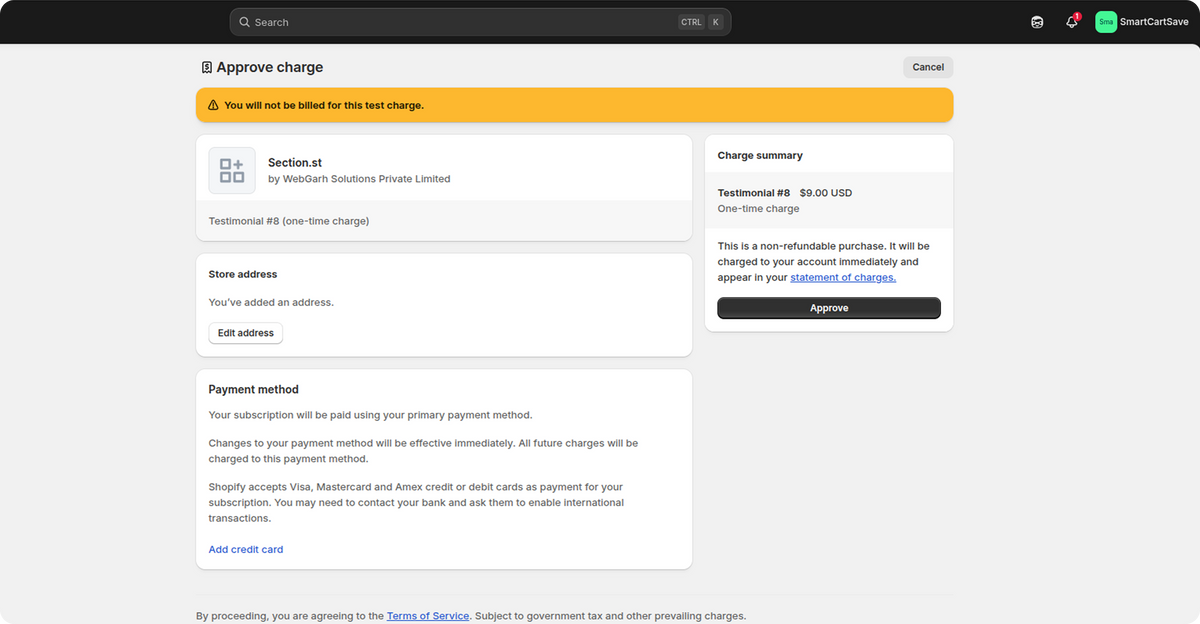Open the statement of charges link

[x=843, y=277]
